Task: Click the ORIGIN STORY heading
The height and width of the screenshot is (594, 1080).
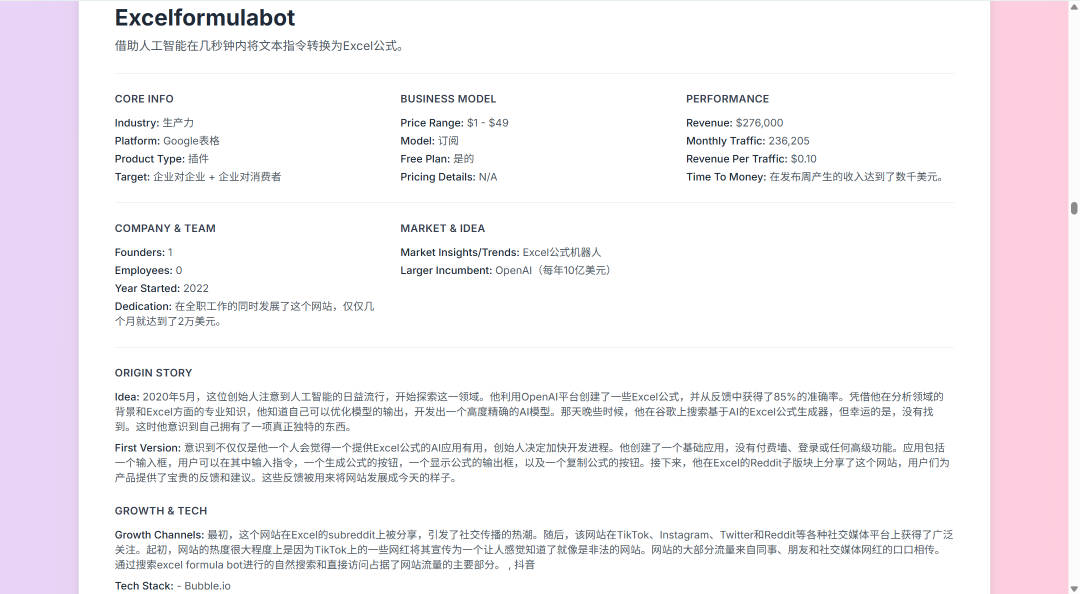Action: [153, 373]
